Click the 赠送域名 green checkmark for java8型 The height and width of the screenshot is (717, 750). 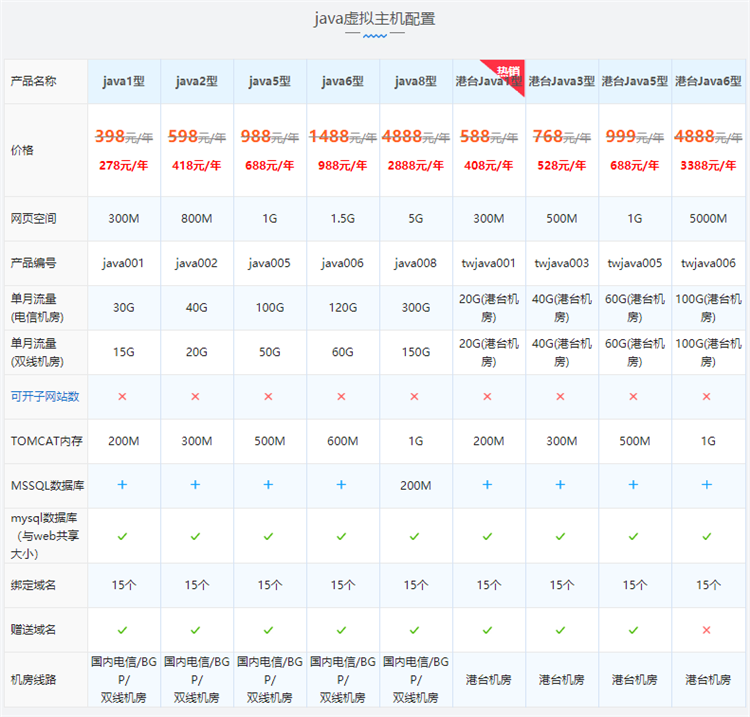click(415, 630)
